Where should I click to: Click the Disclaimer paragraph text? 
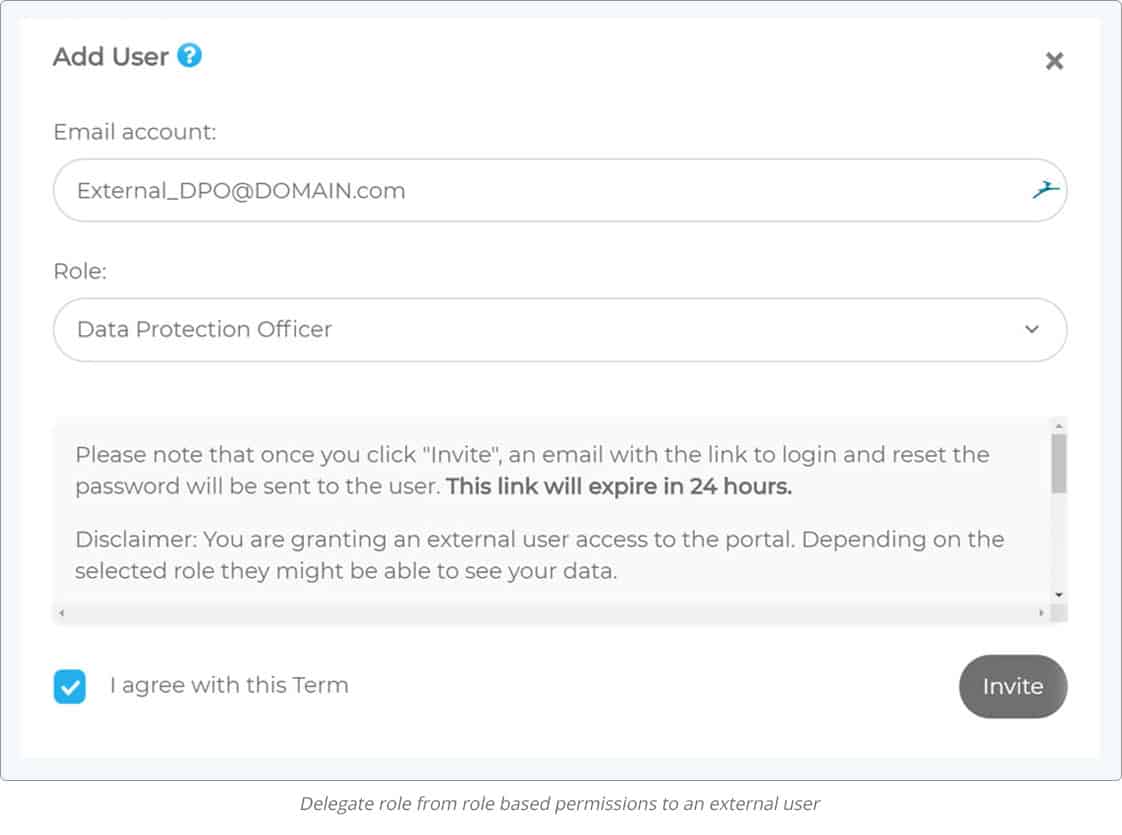pos(540,555)
